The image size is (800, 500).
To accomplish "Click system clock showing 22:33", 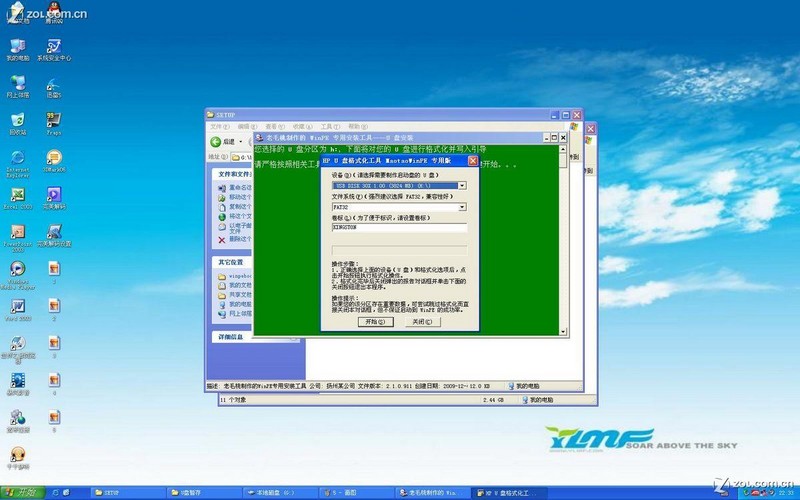I will (x=786, y=493).
